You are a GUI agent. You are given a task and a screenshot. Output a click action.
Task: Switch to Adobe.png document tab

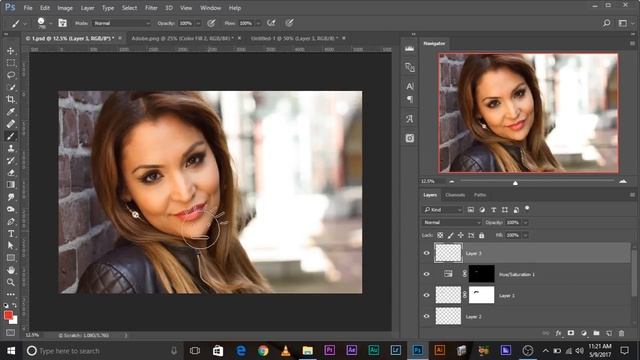click(182, 38)
